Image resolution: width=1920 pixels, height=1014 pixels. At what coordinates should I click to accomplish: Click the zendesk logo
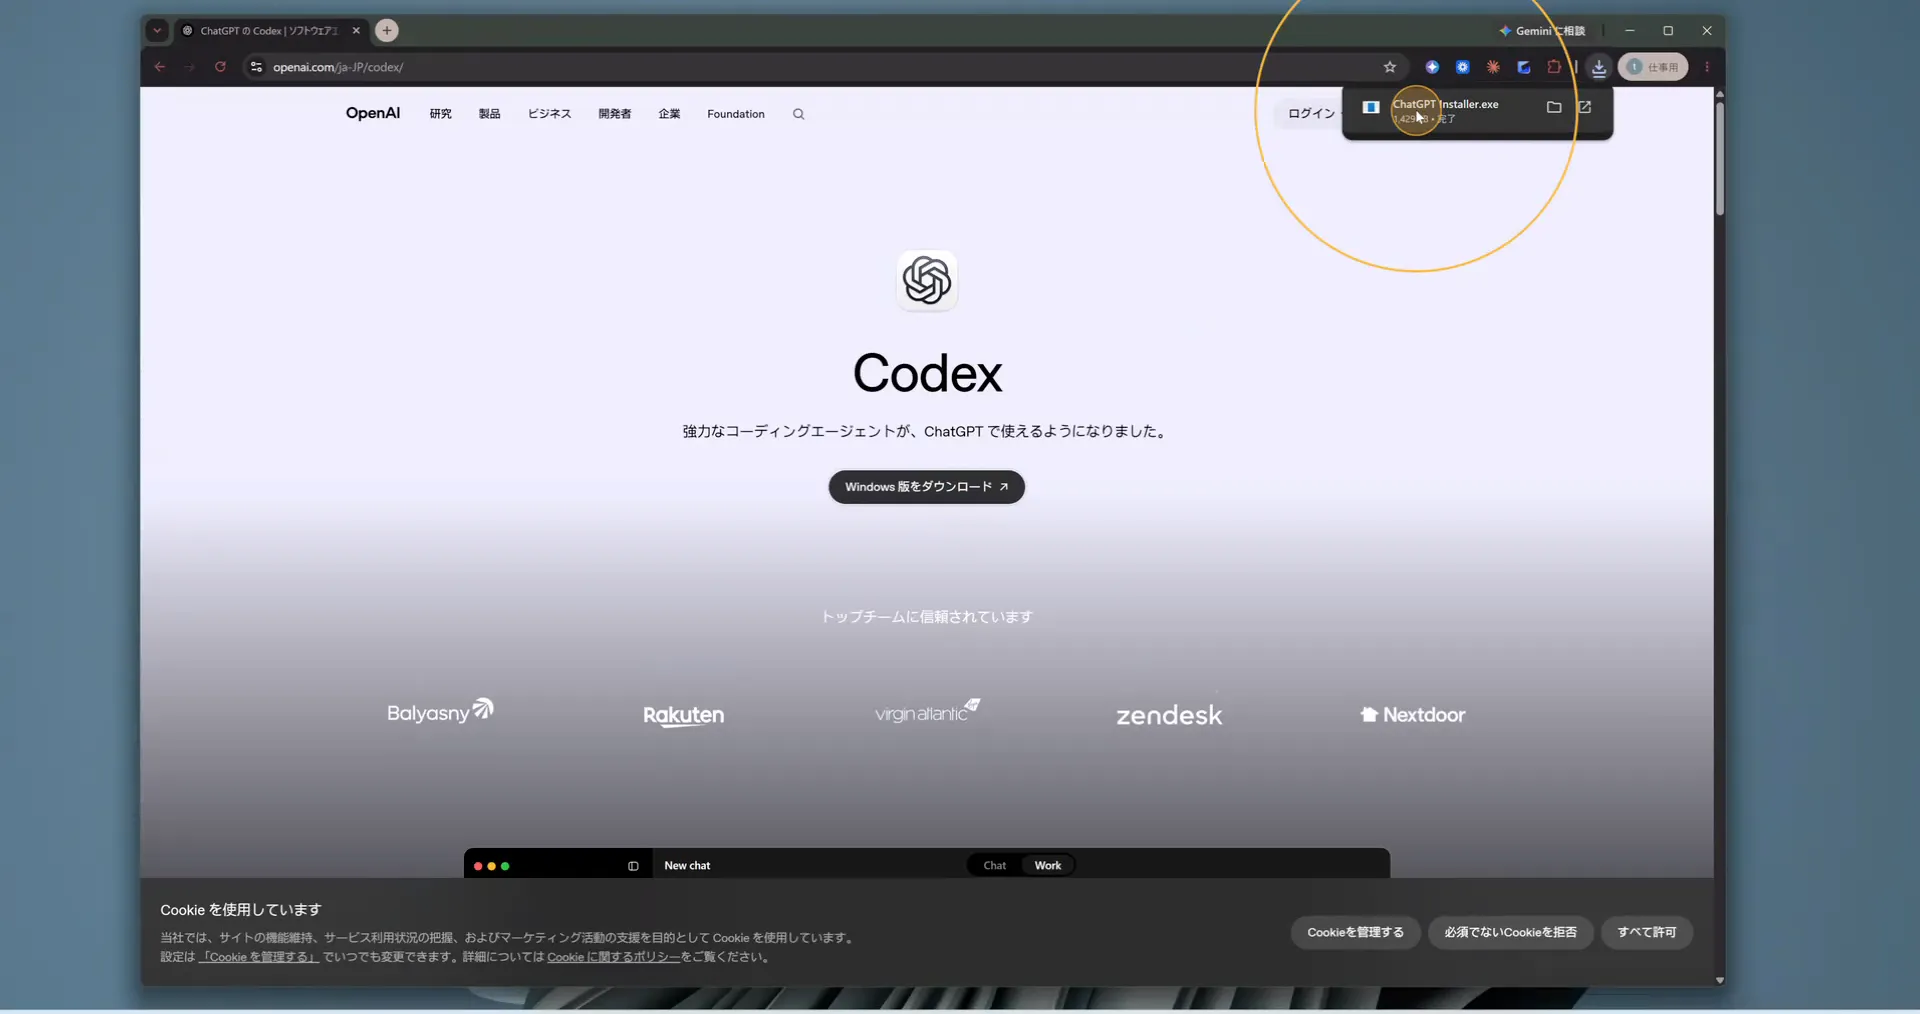point(1169,715)
